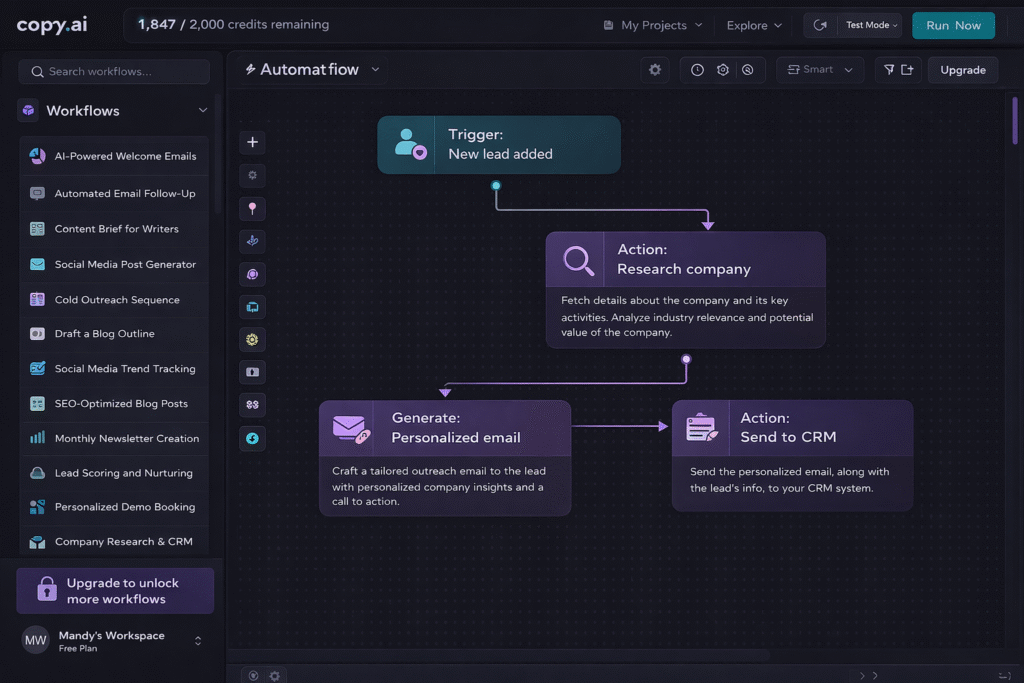Click the yellow gear icon in left node palette
1024x683 pixels.
pyautogui.click(x=252, y=339)
